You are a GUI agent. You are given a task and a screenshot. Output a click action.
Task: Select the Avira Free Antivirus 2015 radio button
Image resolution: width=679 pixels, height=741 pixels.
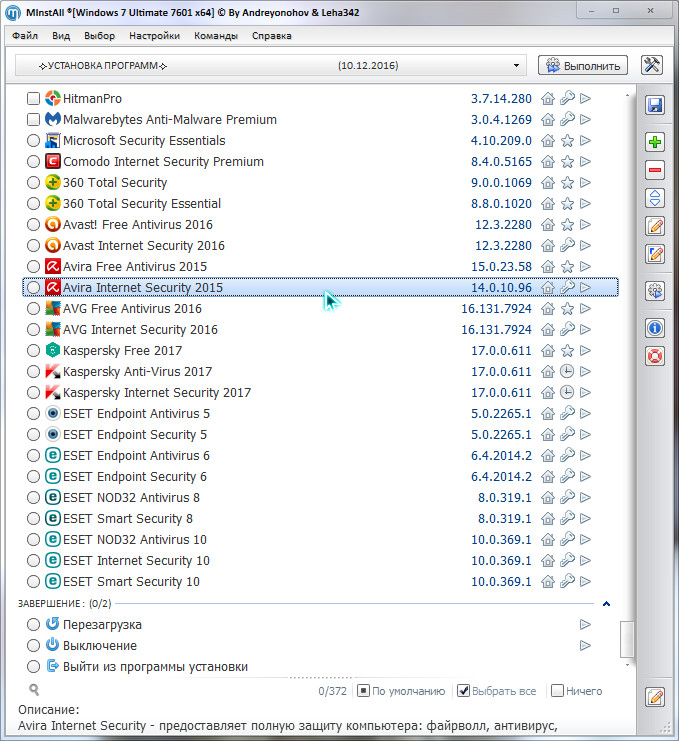click(x=33, y=266)
